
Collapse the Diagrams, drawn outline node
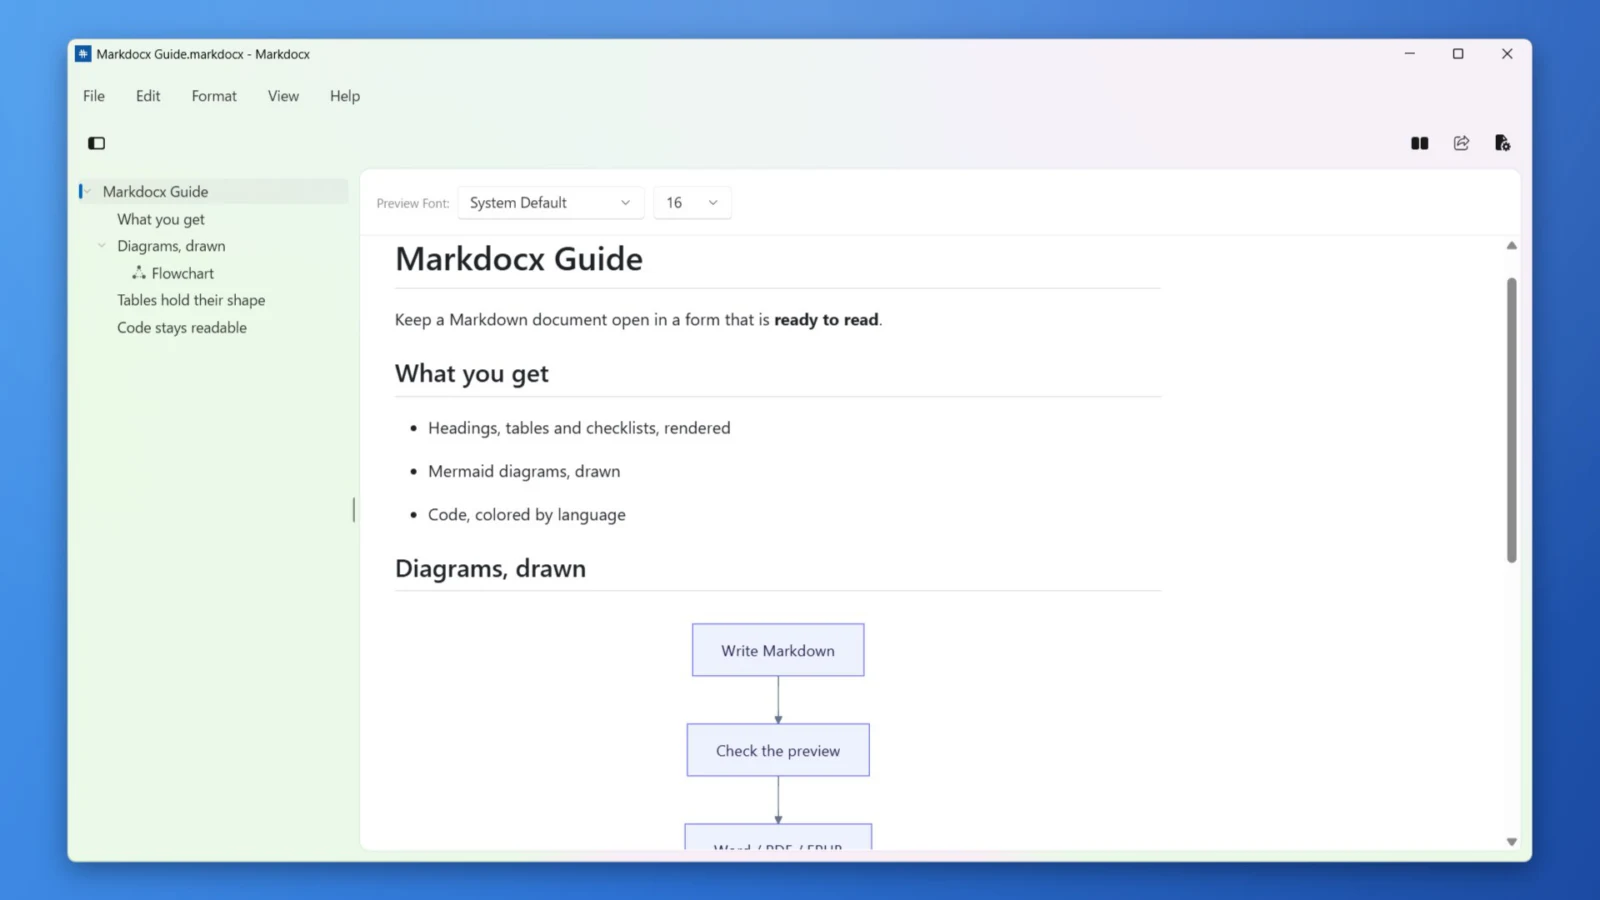coord(102,246)
